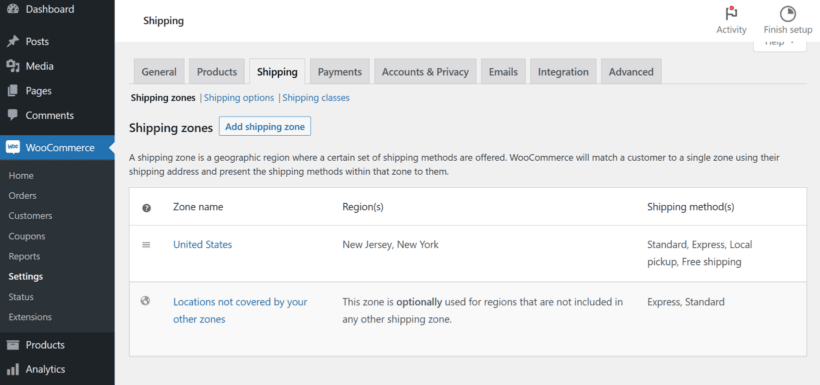Viewport: 820px width, 385px height.
Task: Go to WooCommerce Home submenu
Action: [21, 176]
